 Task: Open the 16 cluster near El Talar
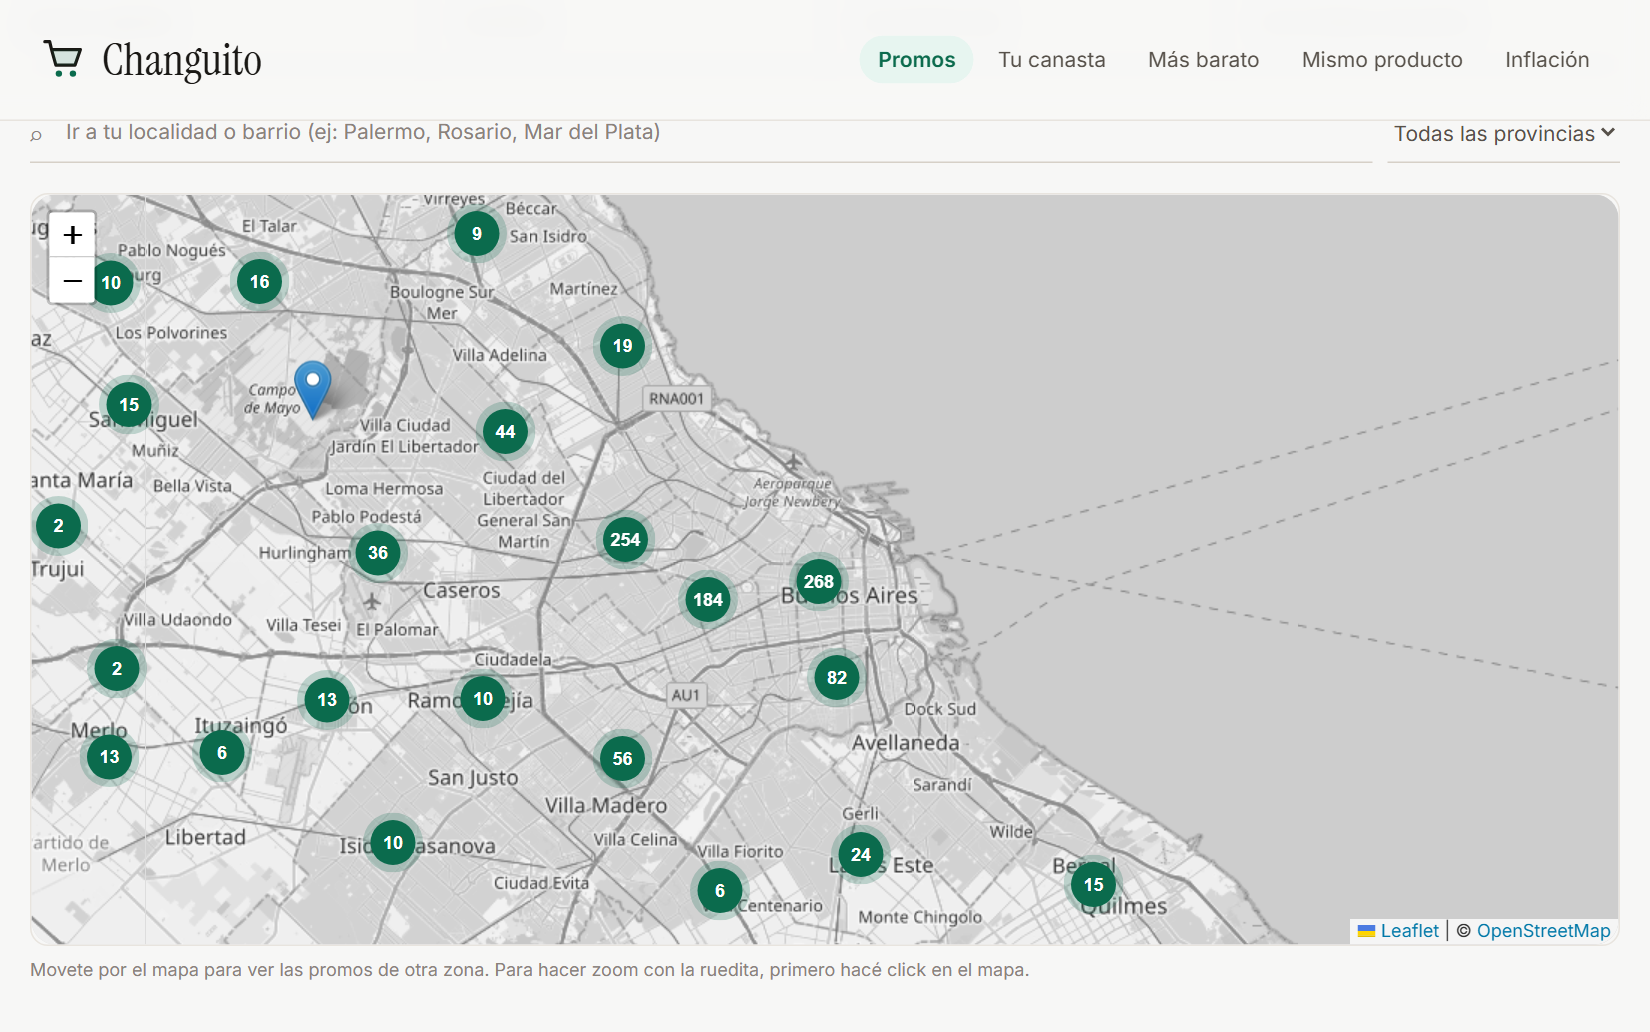pos(260,282)
